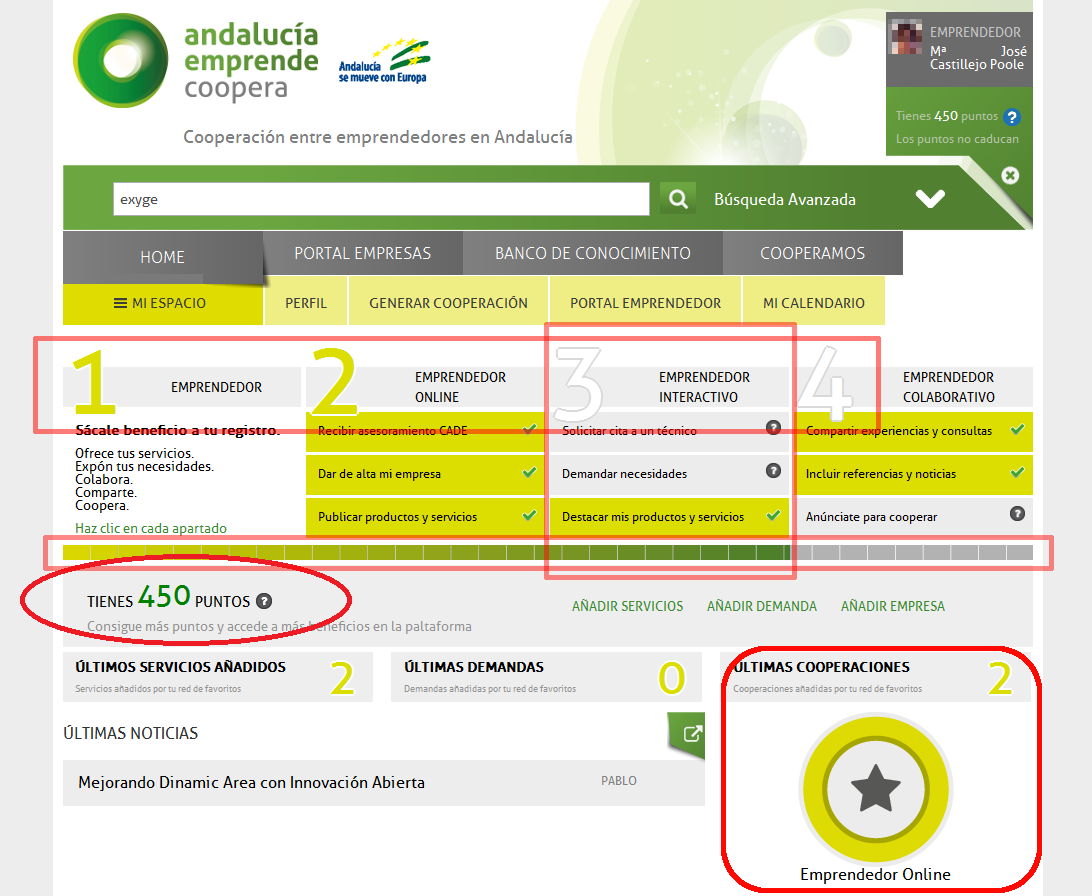Click the user name Castillejo Poole

[976, 64]
